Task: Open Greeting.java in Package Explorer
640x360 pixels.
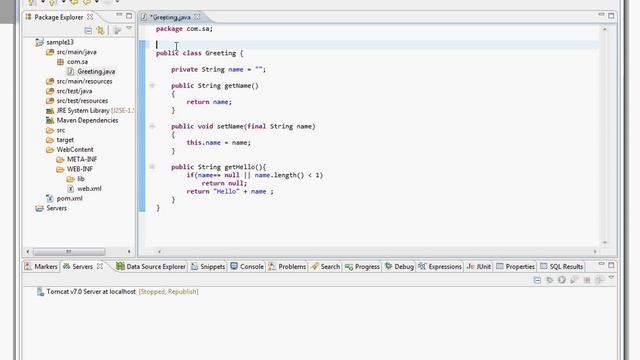Action: pyautogui.click(x=96, y=71)
